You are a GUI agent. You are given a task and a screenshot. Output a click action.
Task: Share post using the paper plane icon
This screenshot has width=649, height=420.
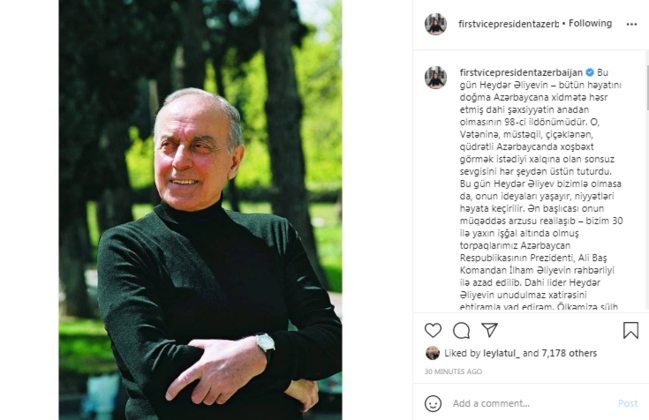pyautogui.click(x=489, y=330)
